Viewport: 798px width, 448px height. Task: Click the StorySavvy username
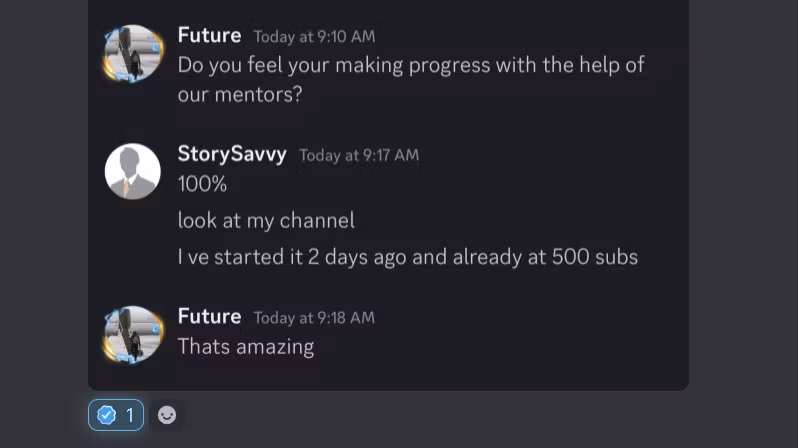tap(232, 154)
